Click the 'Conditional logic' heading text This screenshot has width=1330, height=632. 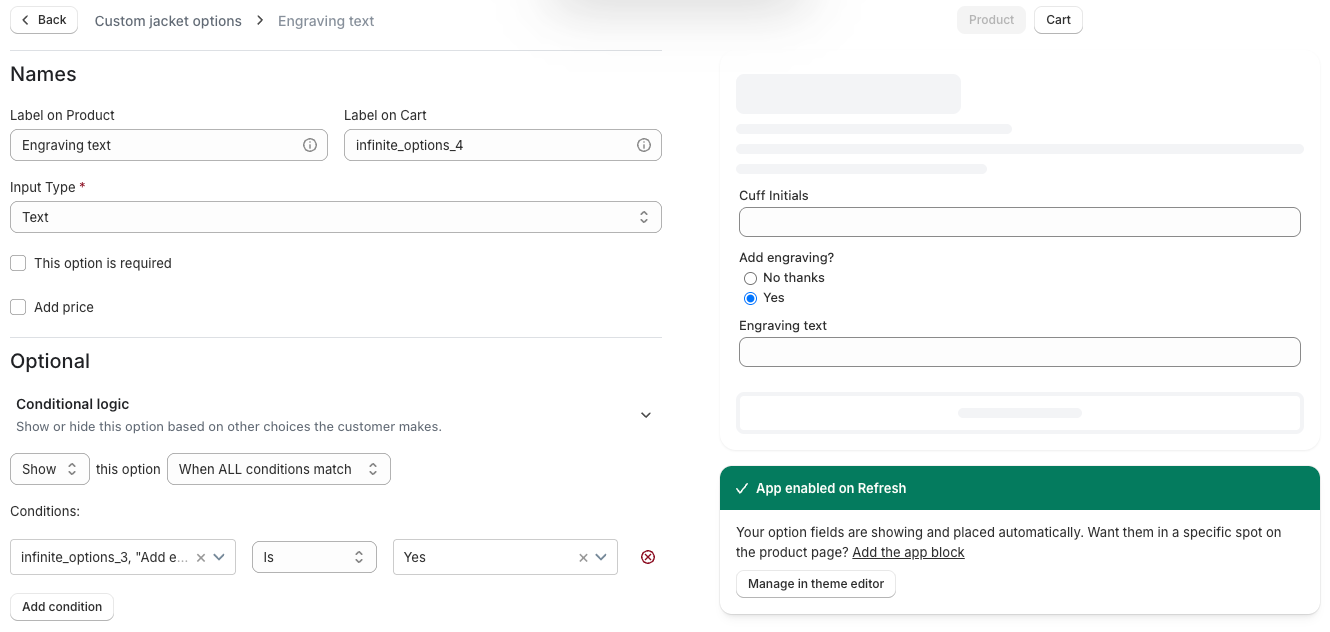click(x=73, y=404)
